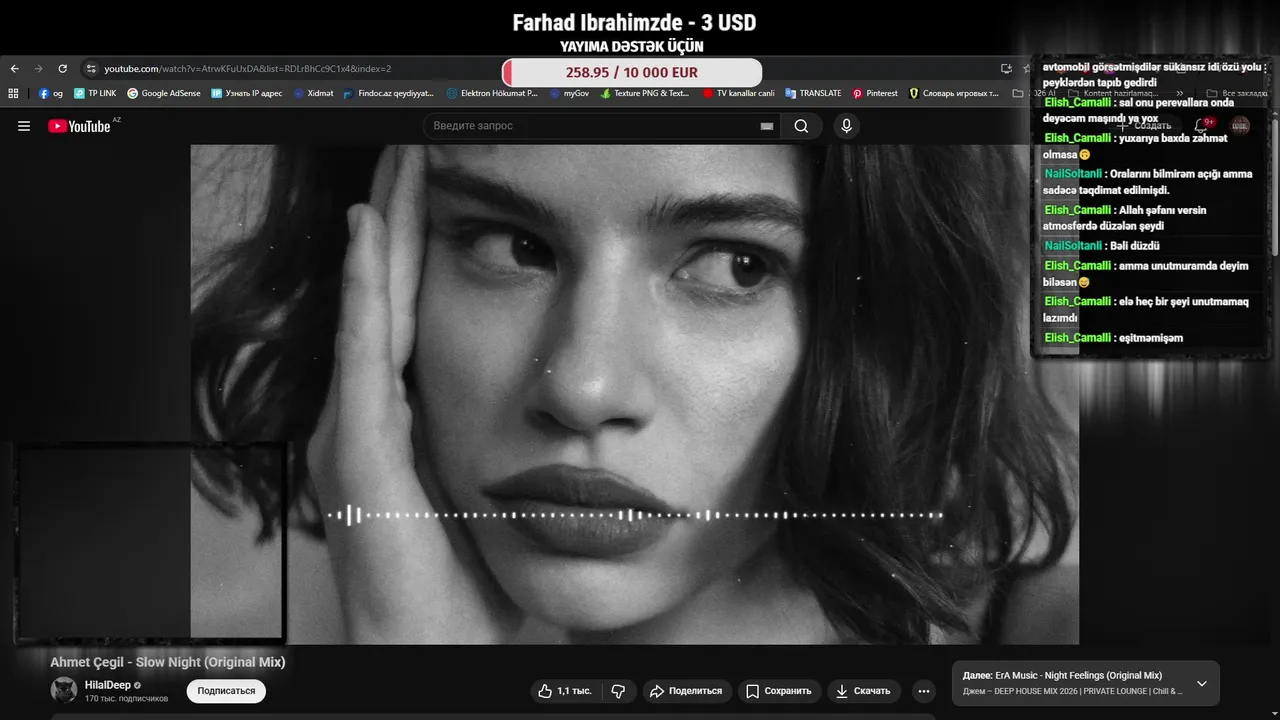Click the 'Создать' create button
The image size is (1280, 720).
click(x=1143, y=126)
